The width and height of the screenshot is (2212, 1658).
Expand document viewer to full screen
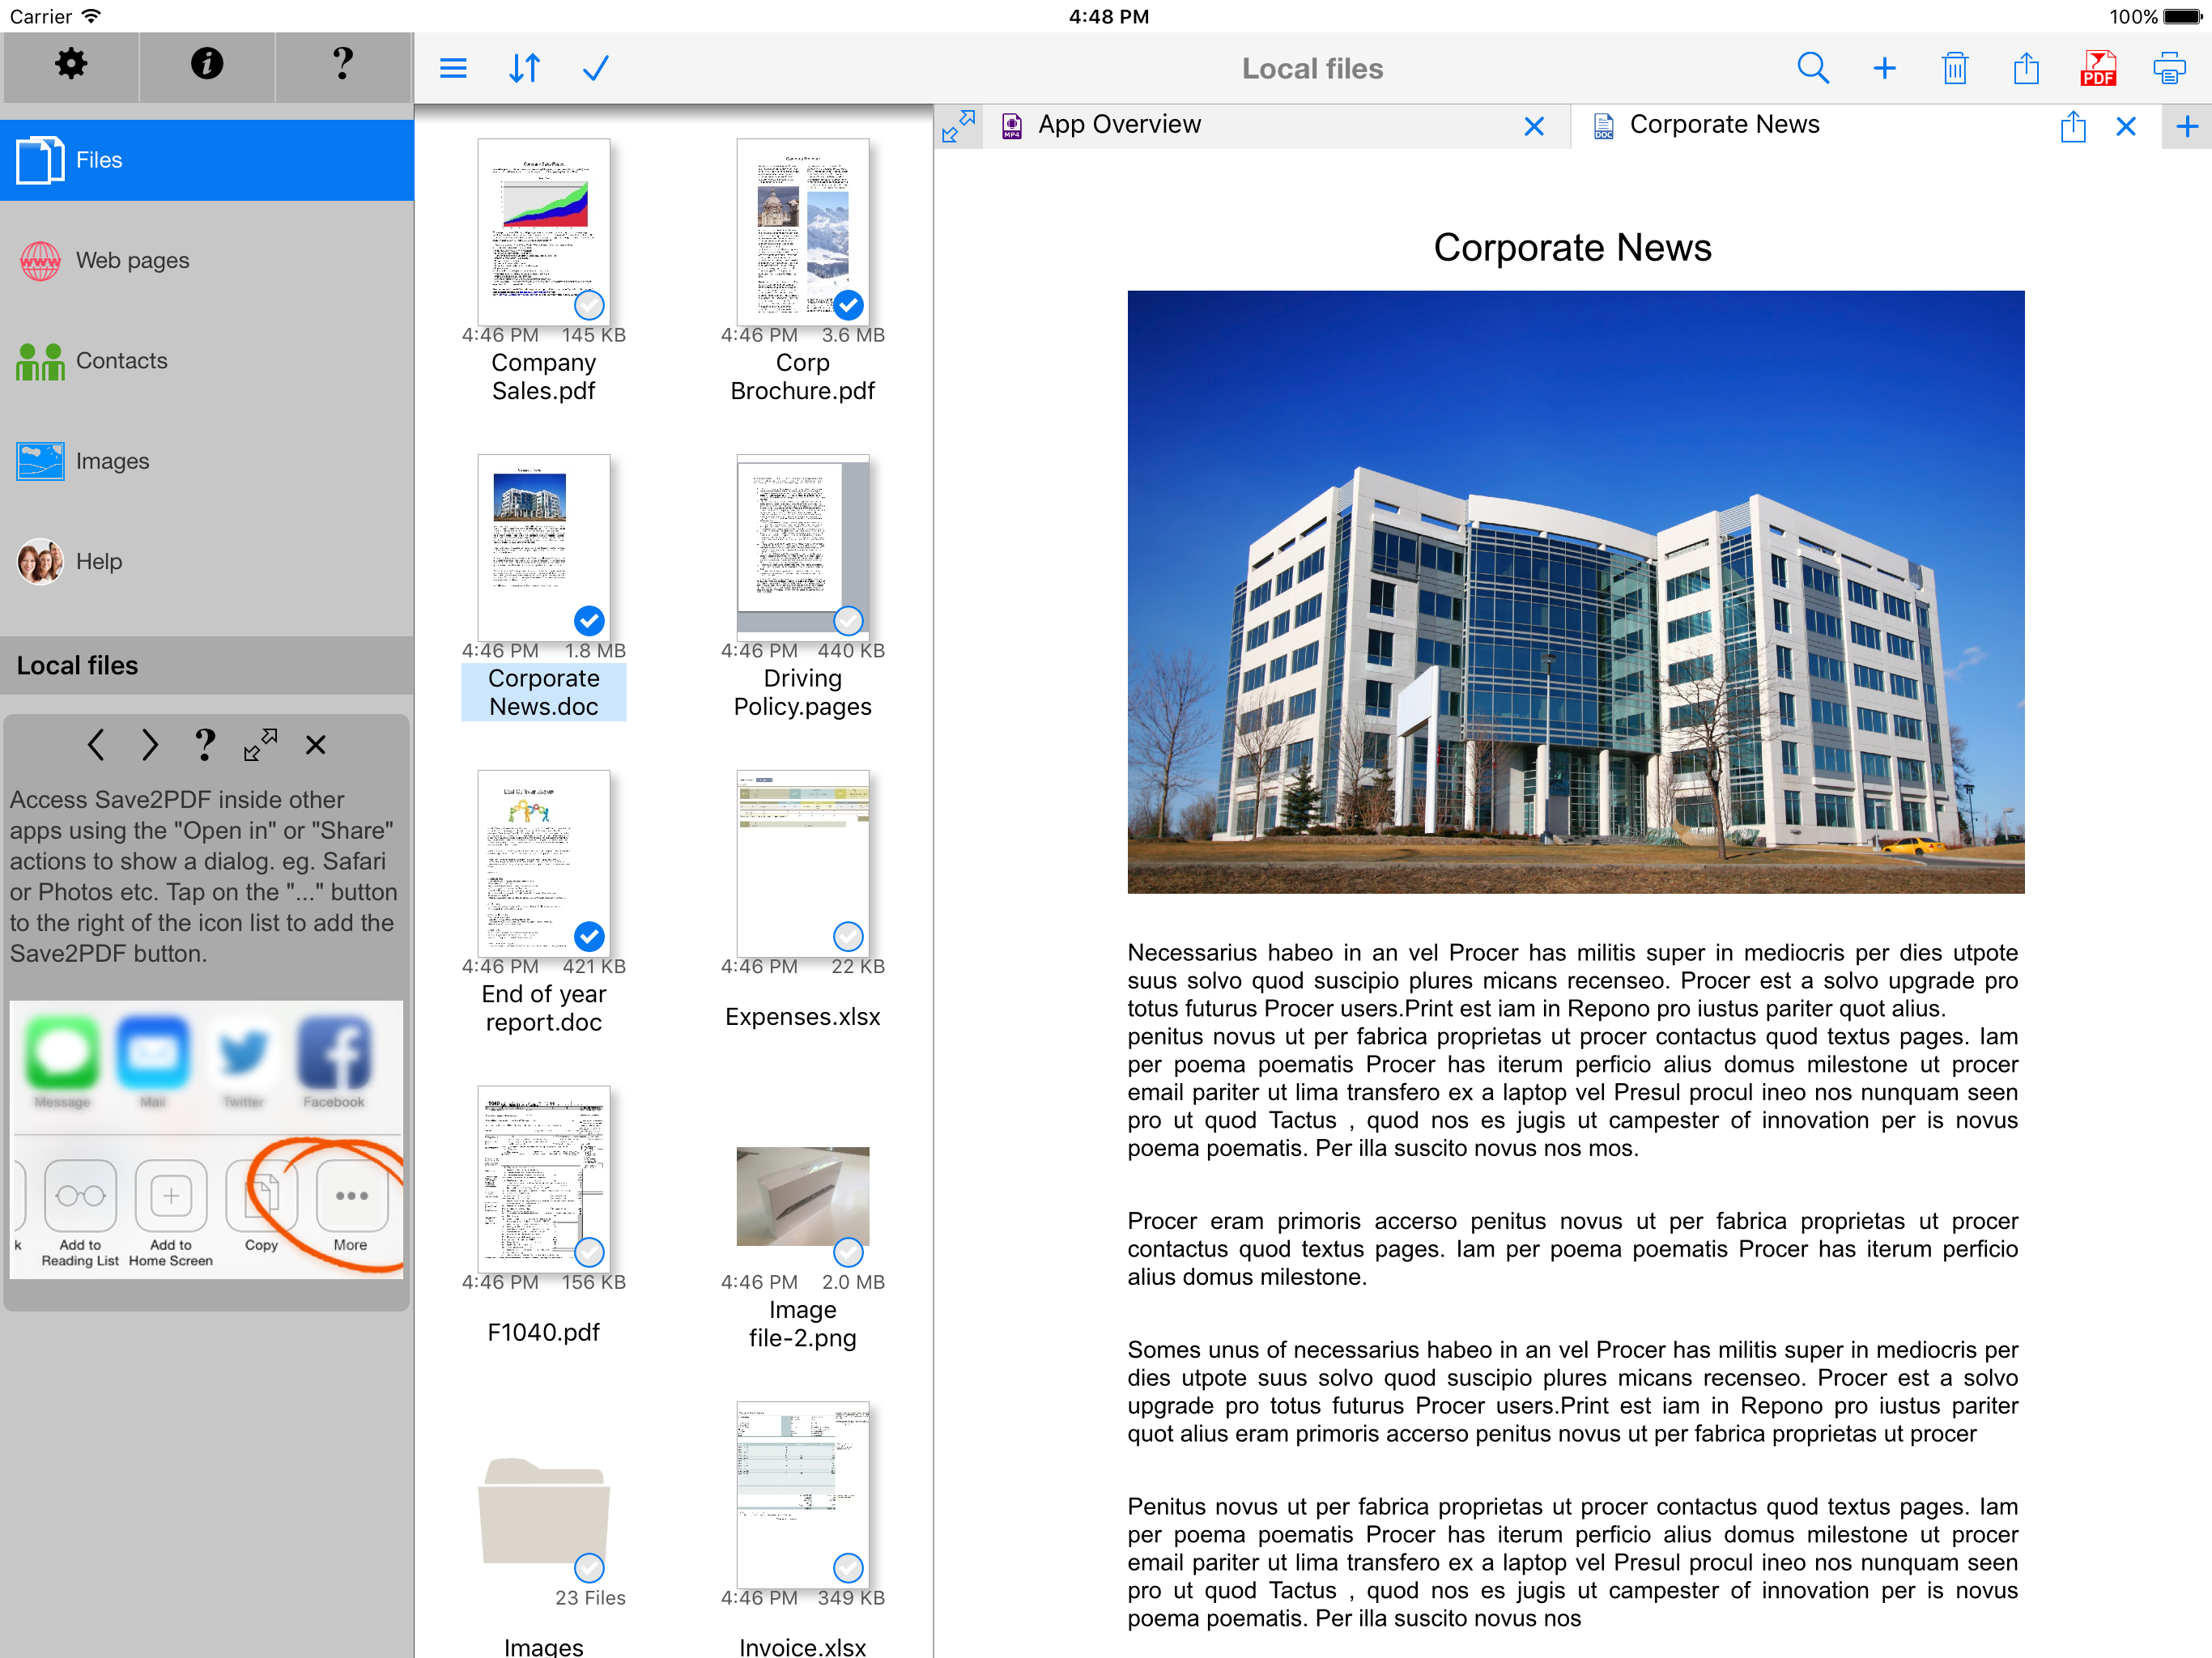tap(958, 126)
